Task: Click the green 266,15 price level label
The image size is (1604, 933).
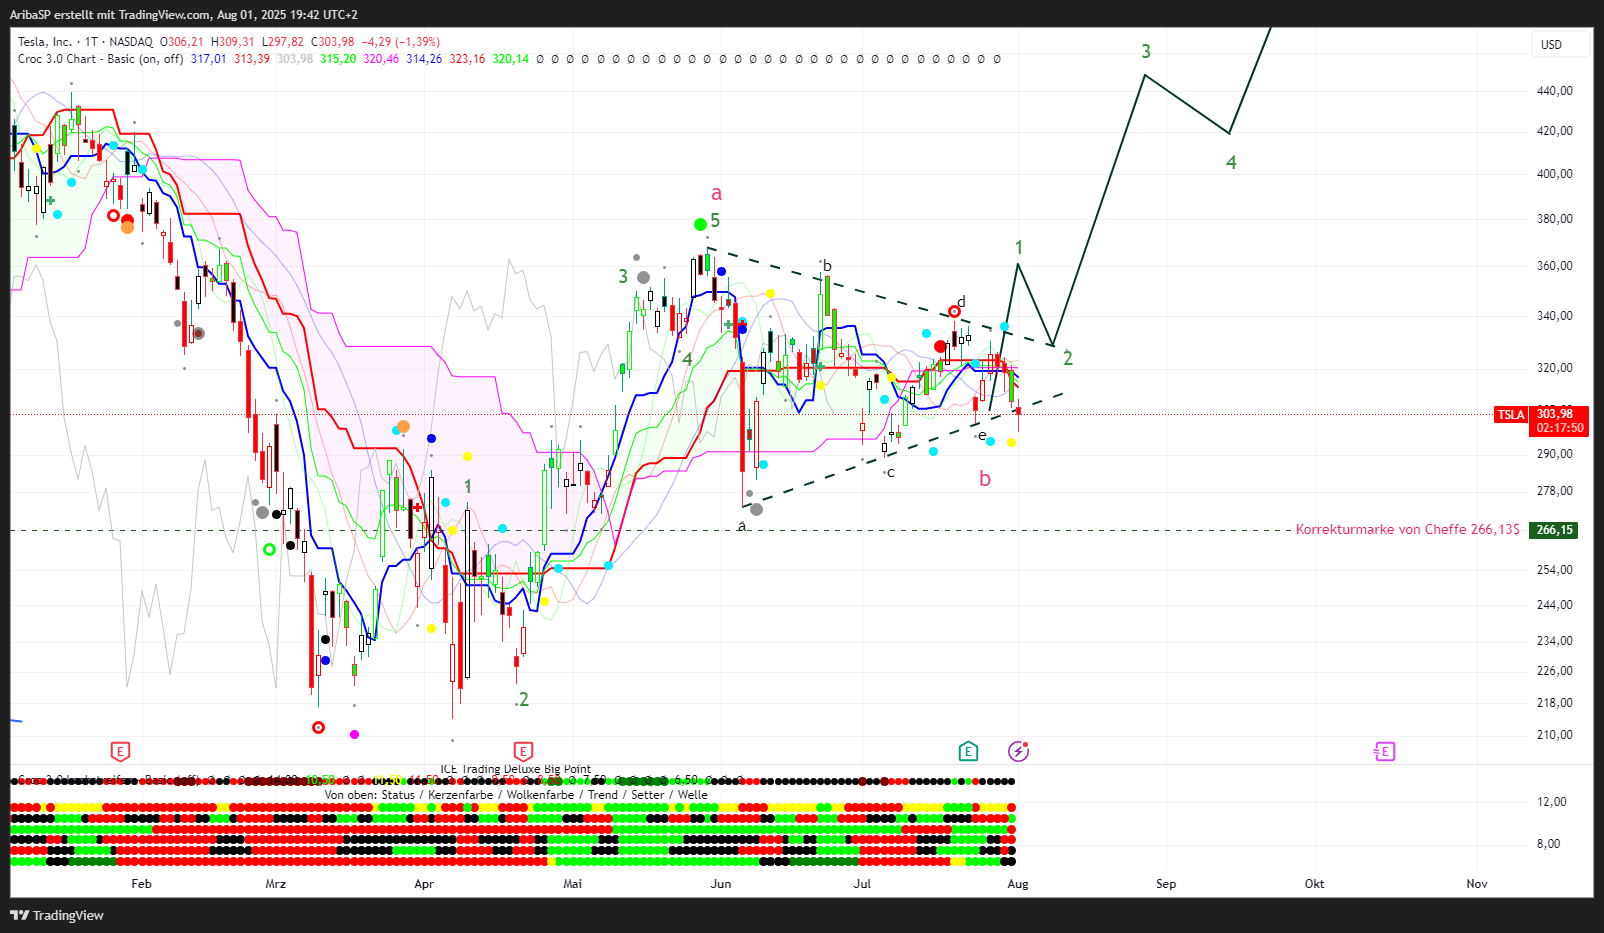Action: point(1554,530)
